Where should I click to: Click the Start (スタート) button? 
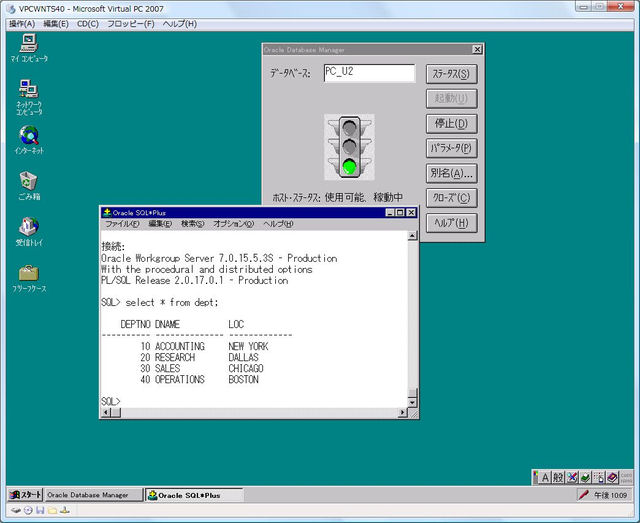point(25,495)
